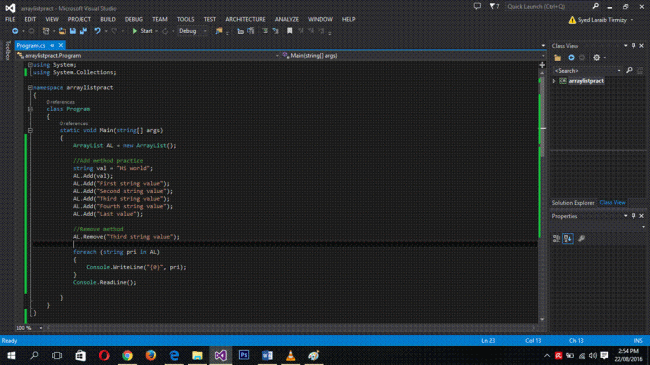
Task: Click the Property Pages wrench icon
Action: [582, 238]
